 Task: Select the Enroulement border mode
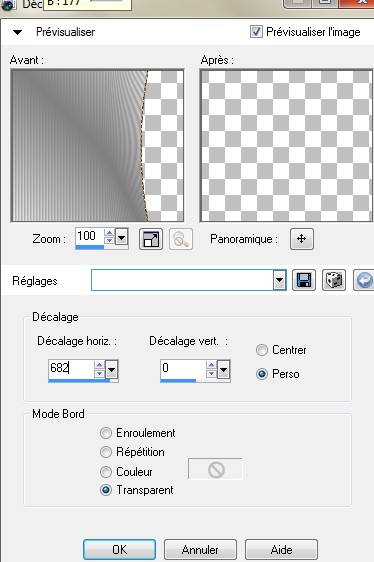106,433
